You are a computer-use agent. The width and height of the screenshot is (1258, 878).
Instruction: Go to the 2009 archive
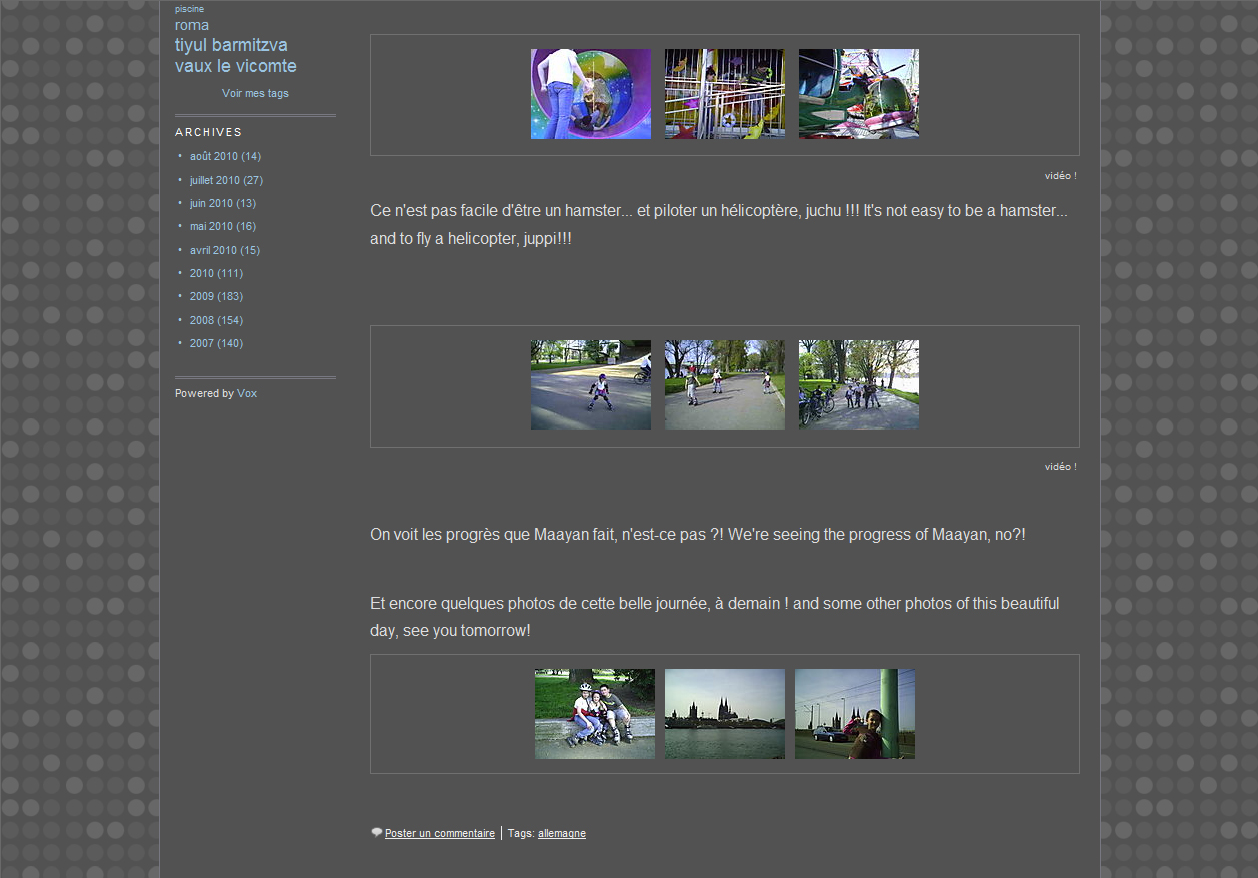pos(202,296)
